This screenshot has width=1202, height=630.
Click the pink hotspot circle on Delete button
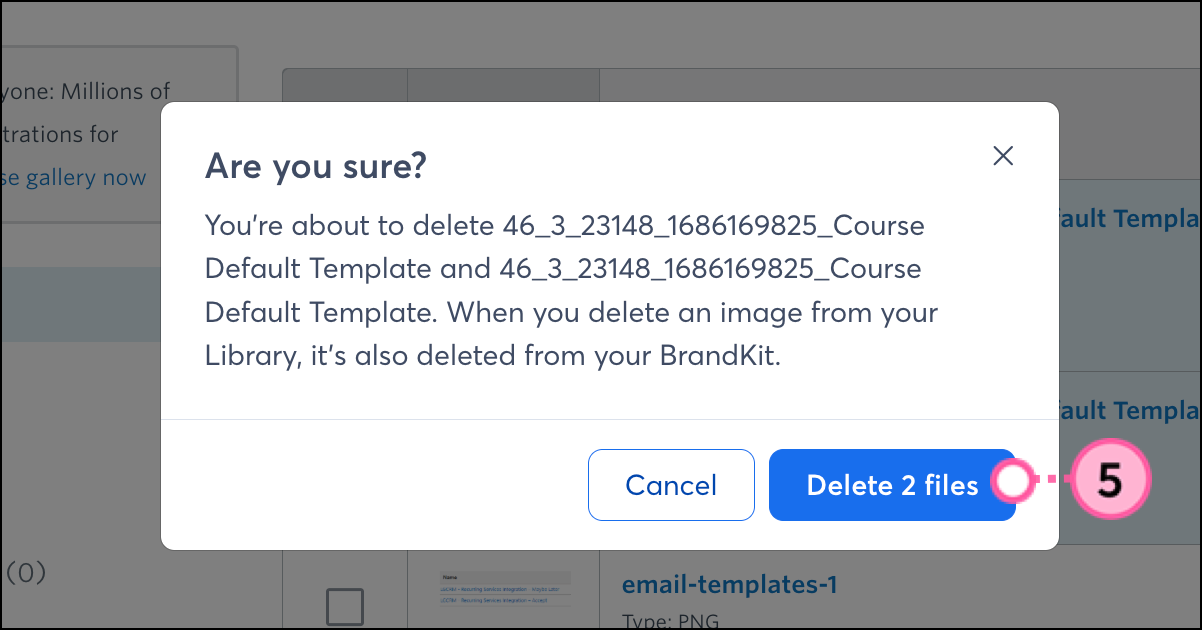click(1013, 482)
